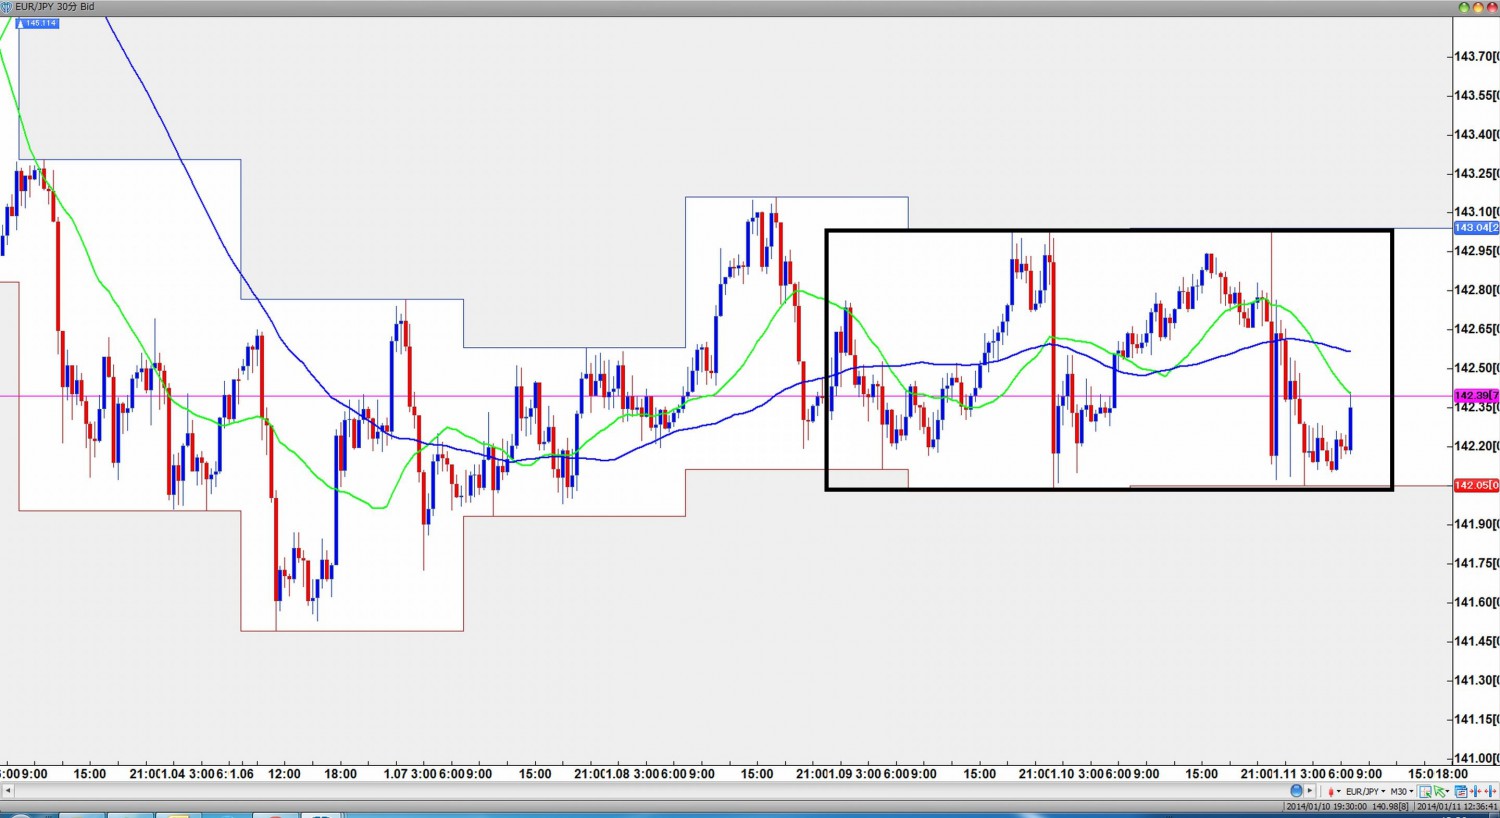Click the 2014/01/11 12:36:41 status bar clock
Viewport: 1500px width, 818px height.
tap(1456, 806)
